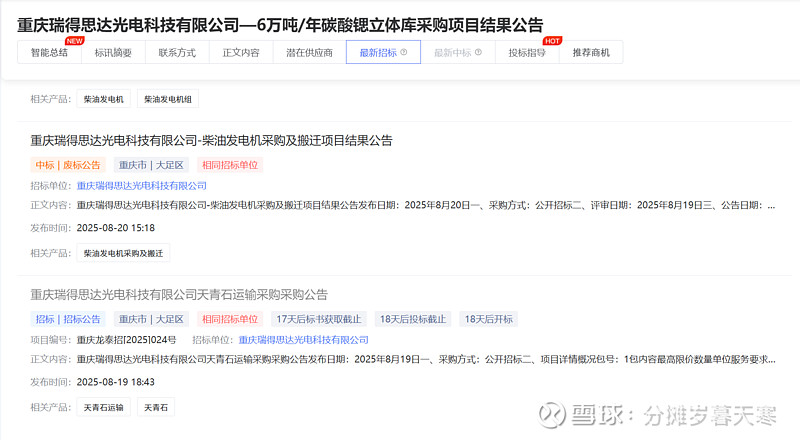Click the 18天后投标截止 tag
Image resolution: width=800 pixels, height=440 pixels.
click(413, 319)
